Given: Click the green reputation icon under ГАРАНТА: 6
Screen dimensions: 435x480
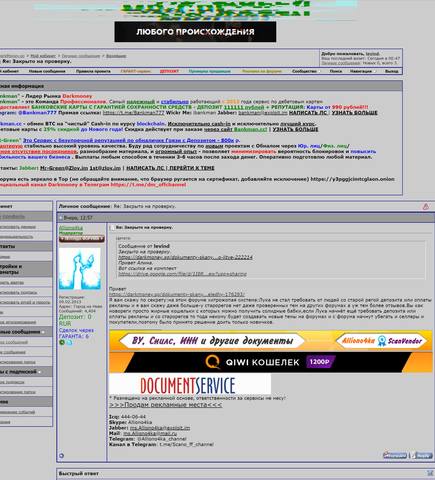Looking at the screenshot, I should 62,342.
